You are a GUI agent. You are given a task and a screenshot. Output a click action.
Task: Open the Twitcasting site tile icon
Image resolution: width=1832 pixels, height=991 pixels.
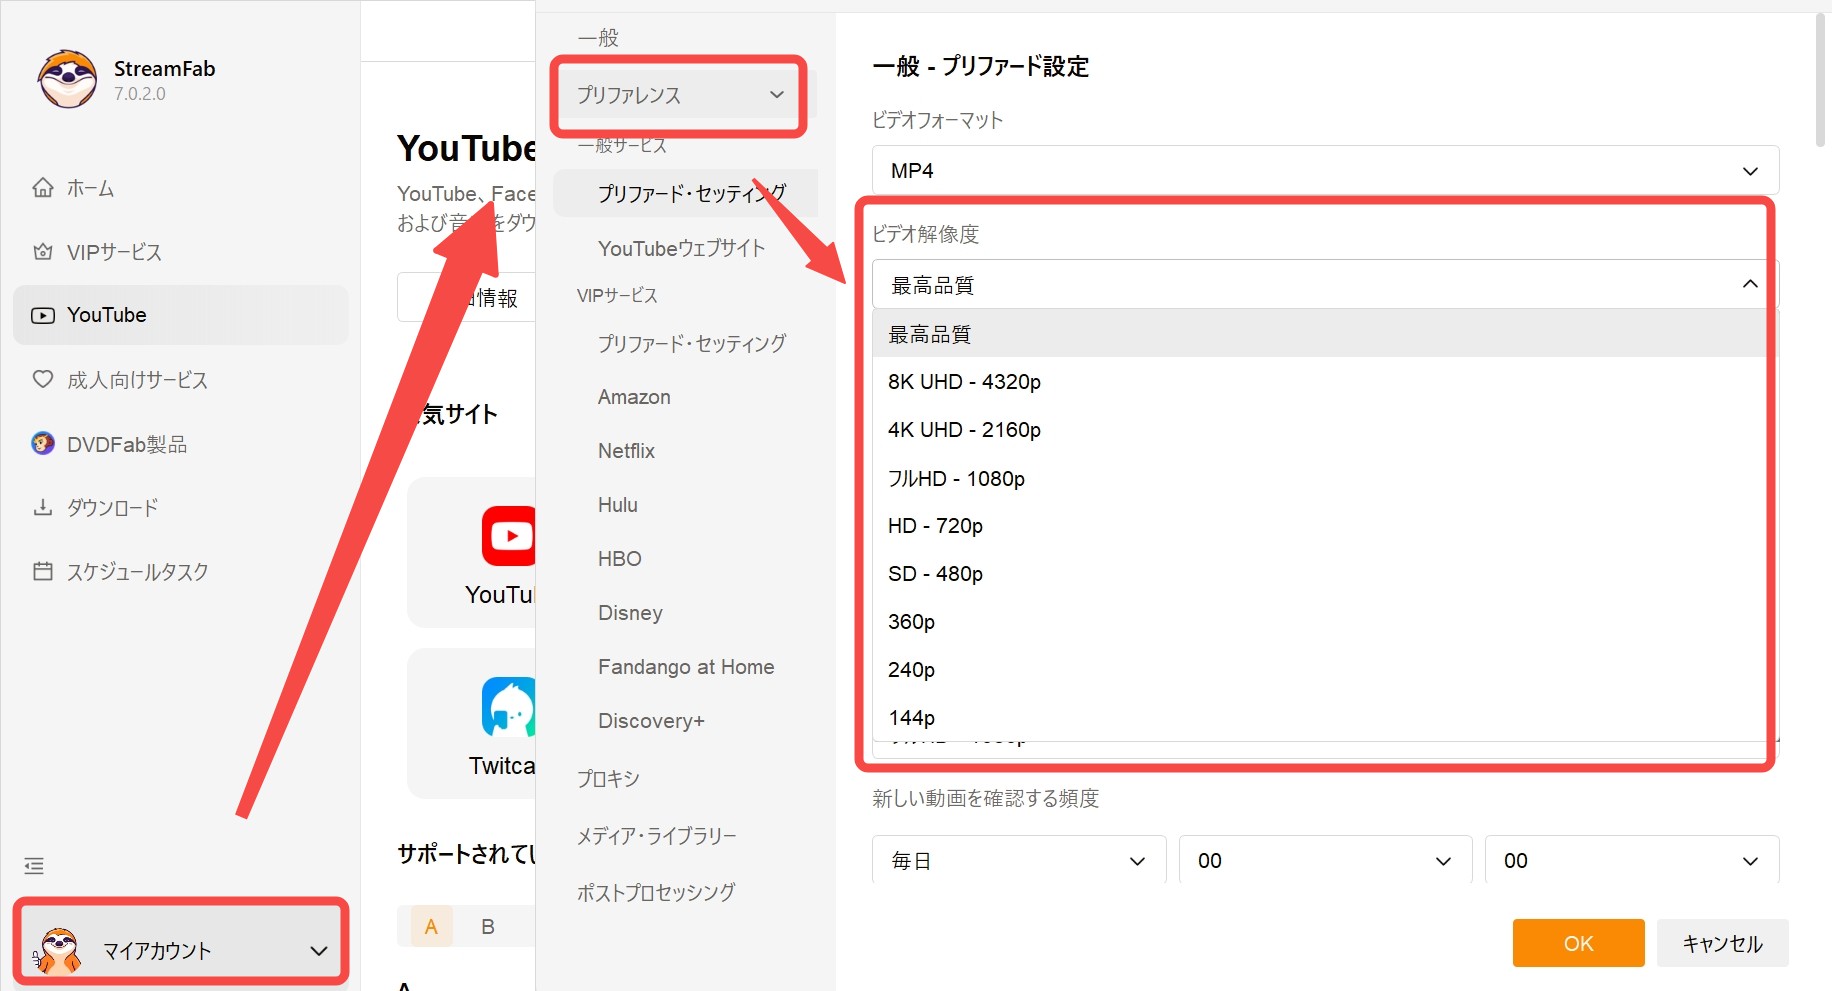(509, 707)
